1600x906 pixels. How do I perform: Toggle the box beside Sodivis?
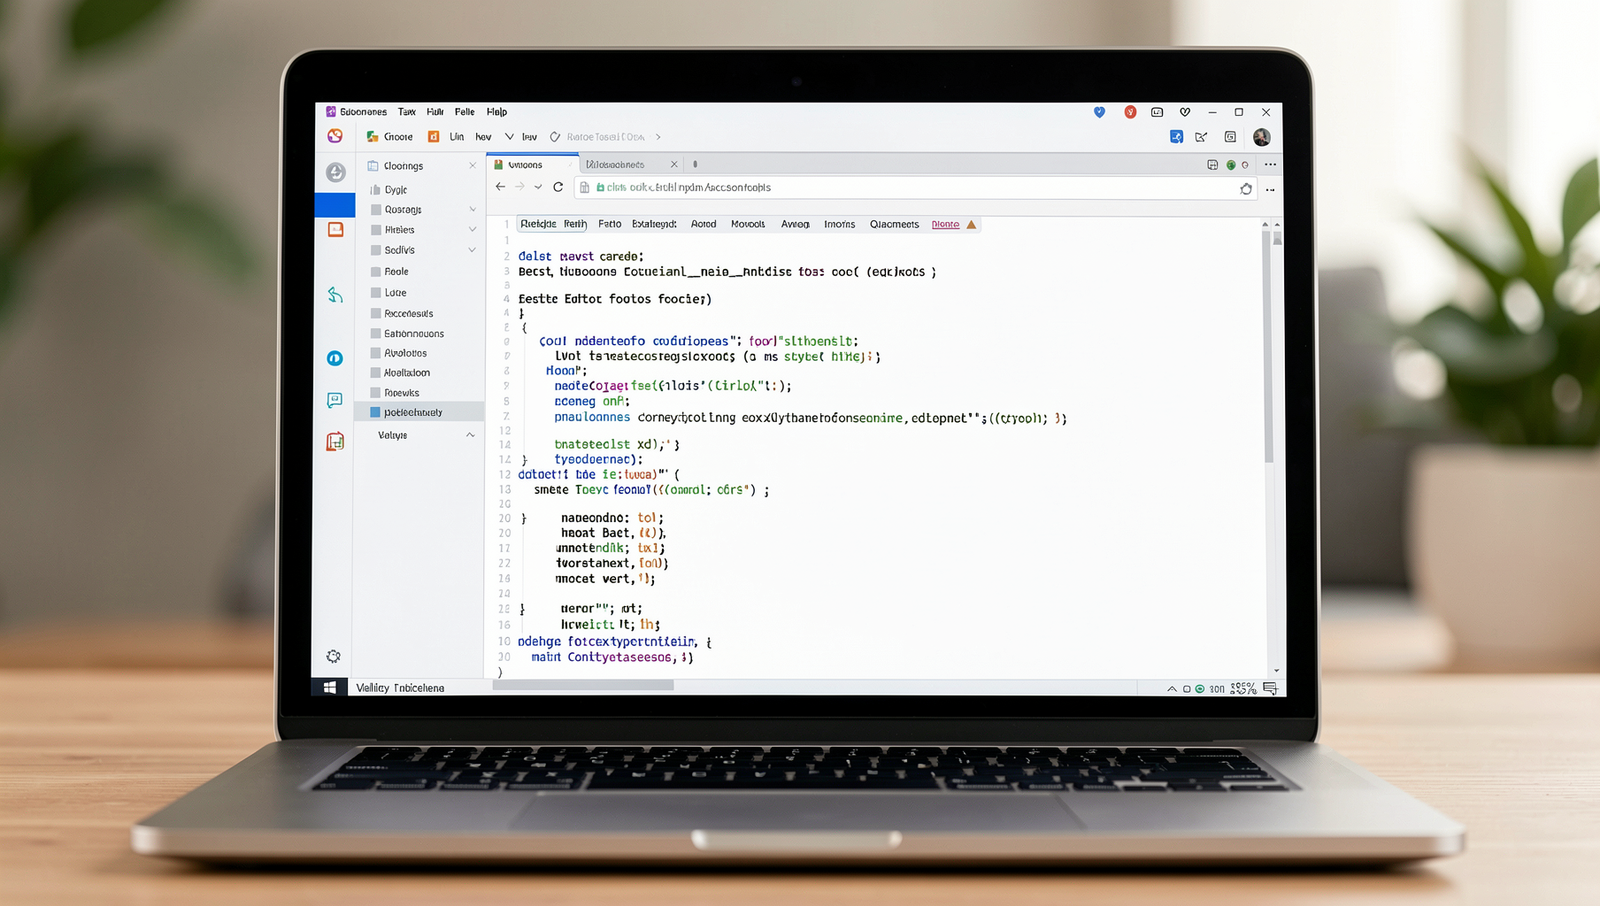(376, 250)
